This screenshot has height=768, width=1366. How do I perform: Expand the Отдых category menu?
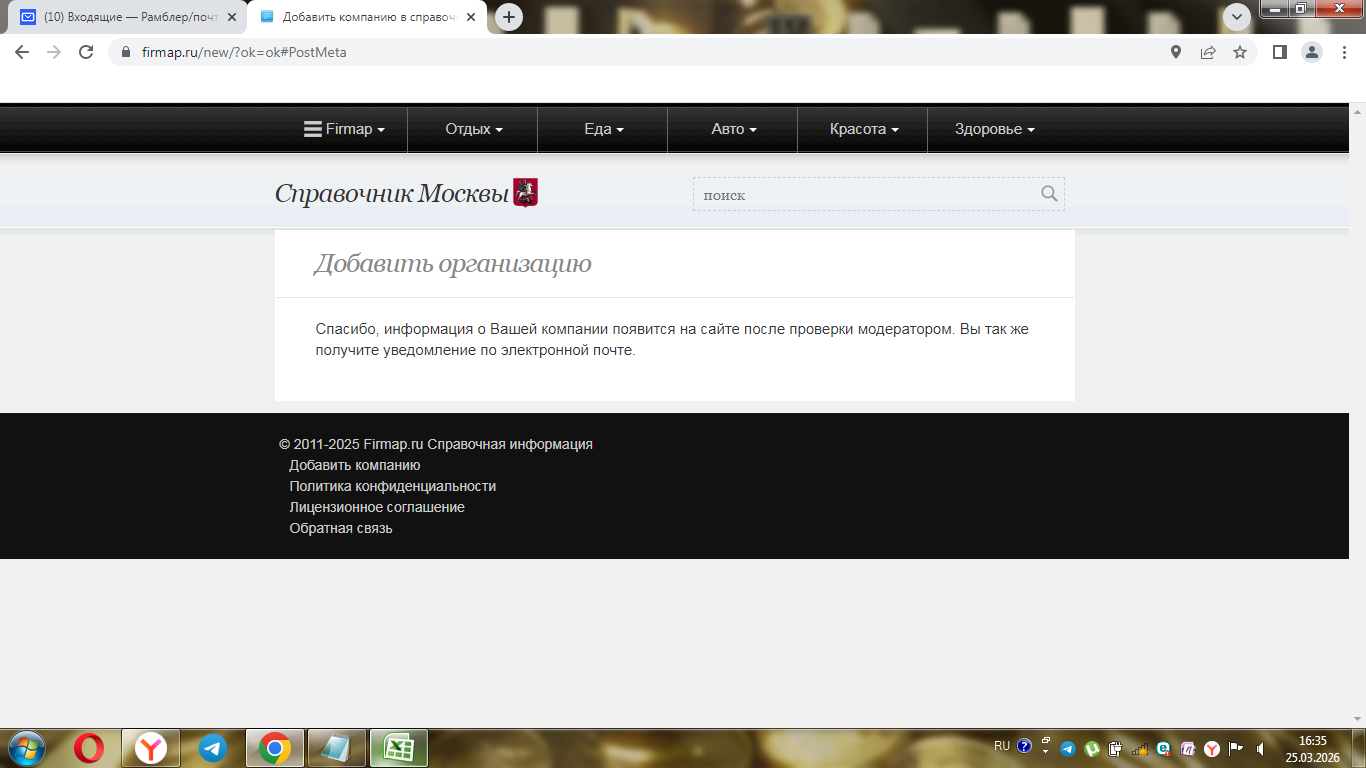pyautogui.click(x=474, y=129)
